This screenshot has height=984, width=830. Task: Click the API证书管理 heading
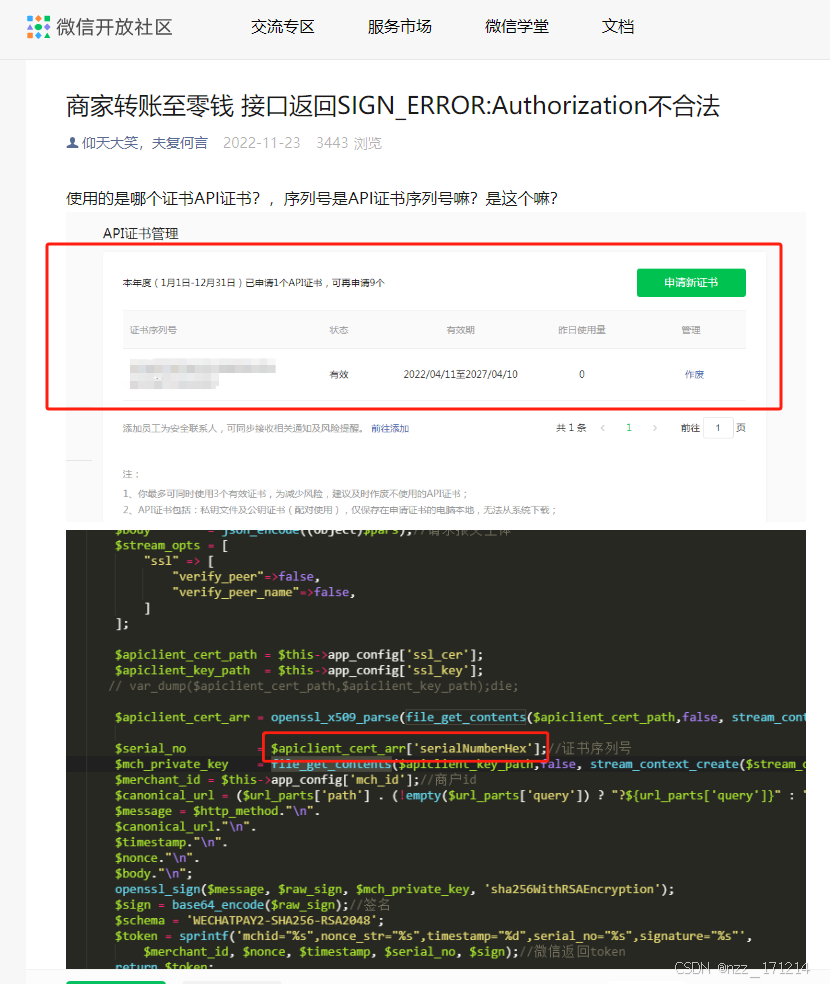(x=141, y=233)
